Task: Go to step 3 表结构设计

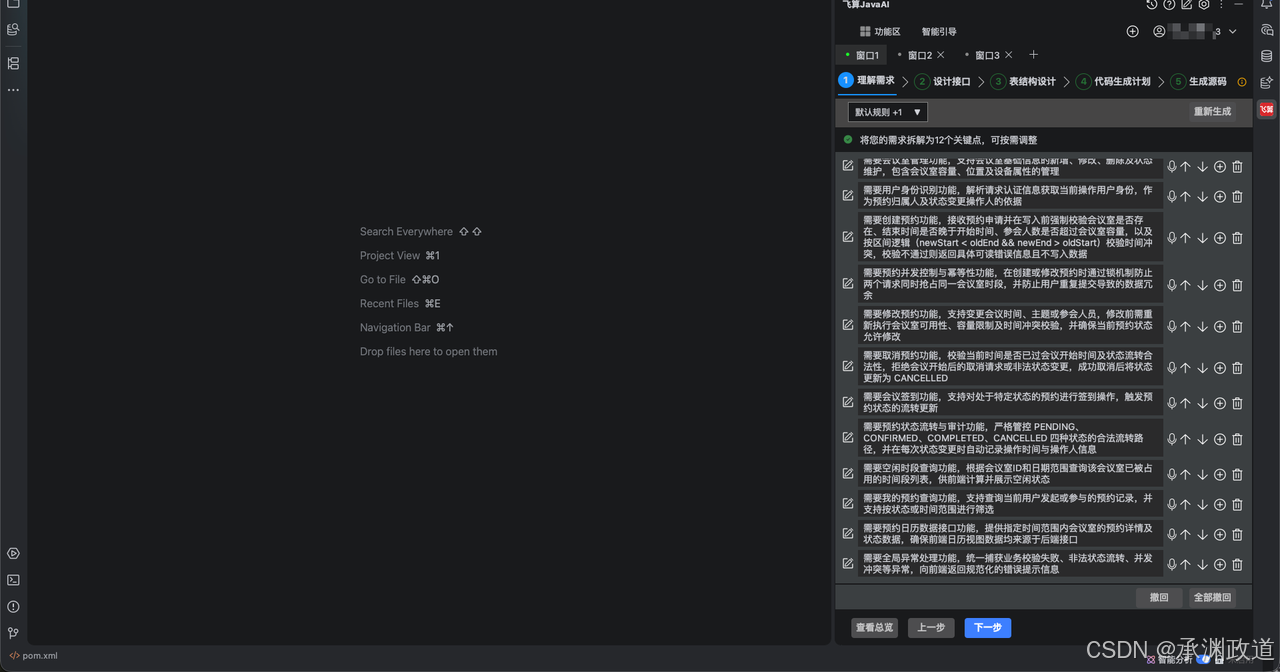Action: coord(1023,82)
